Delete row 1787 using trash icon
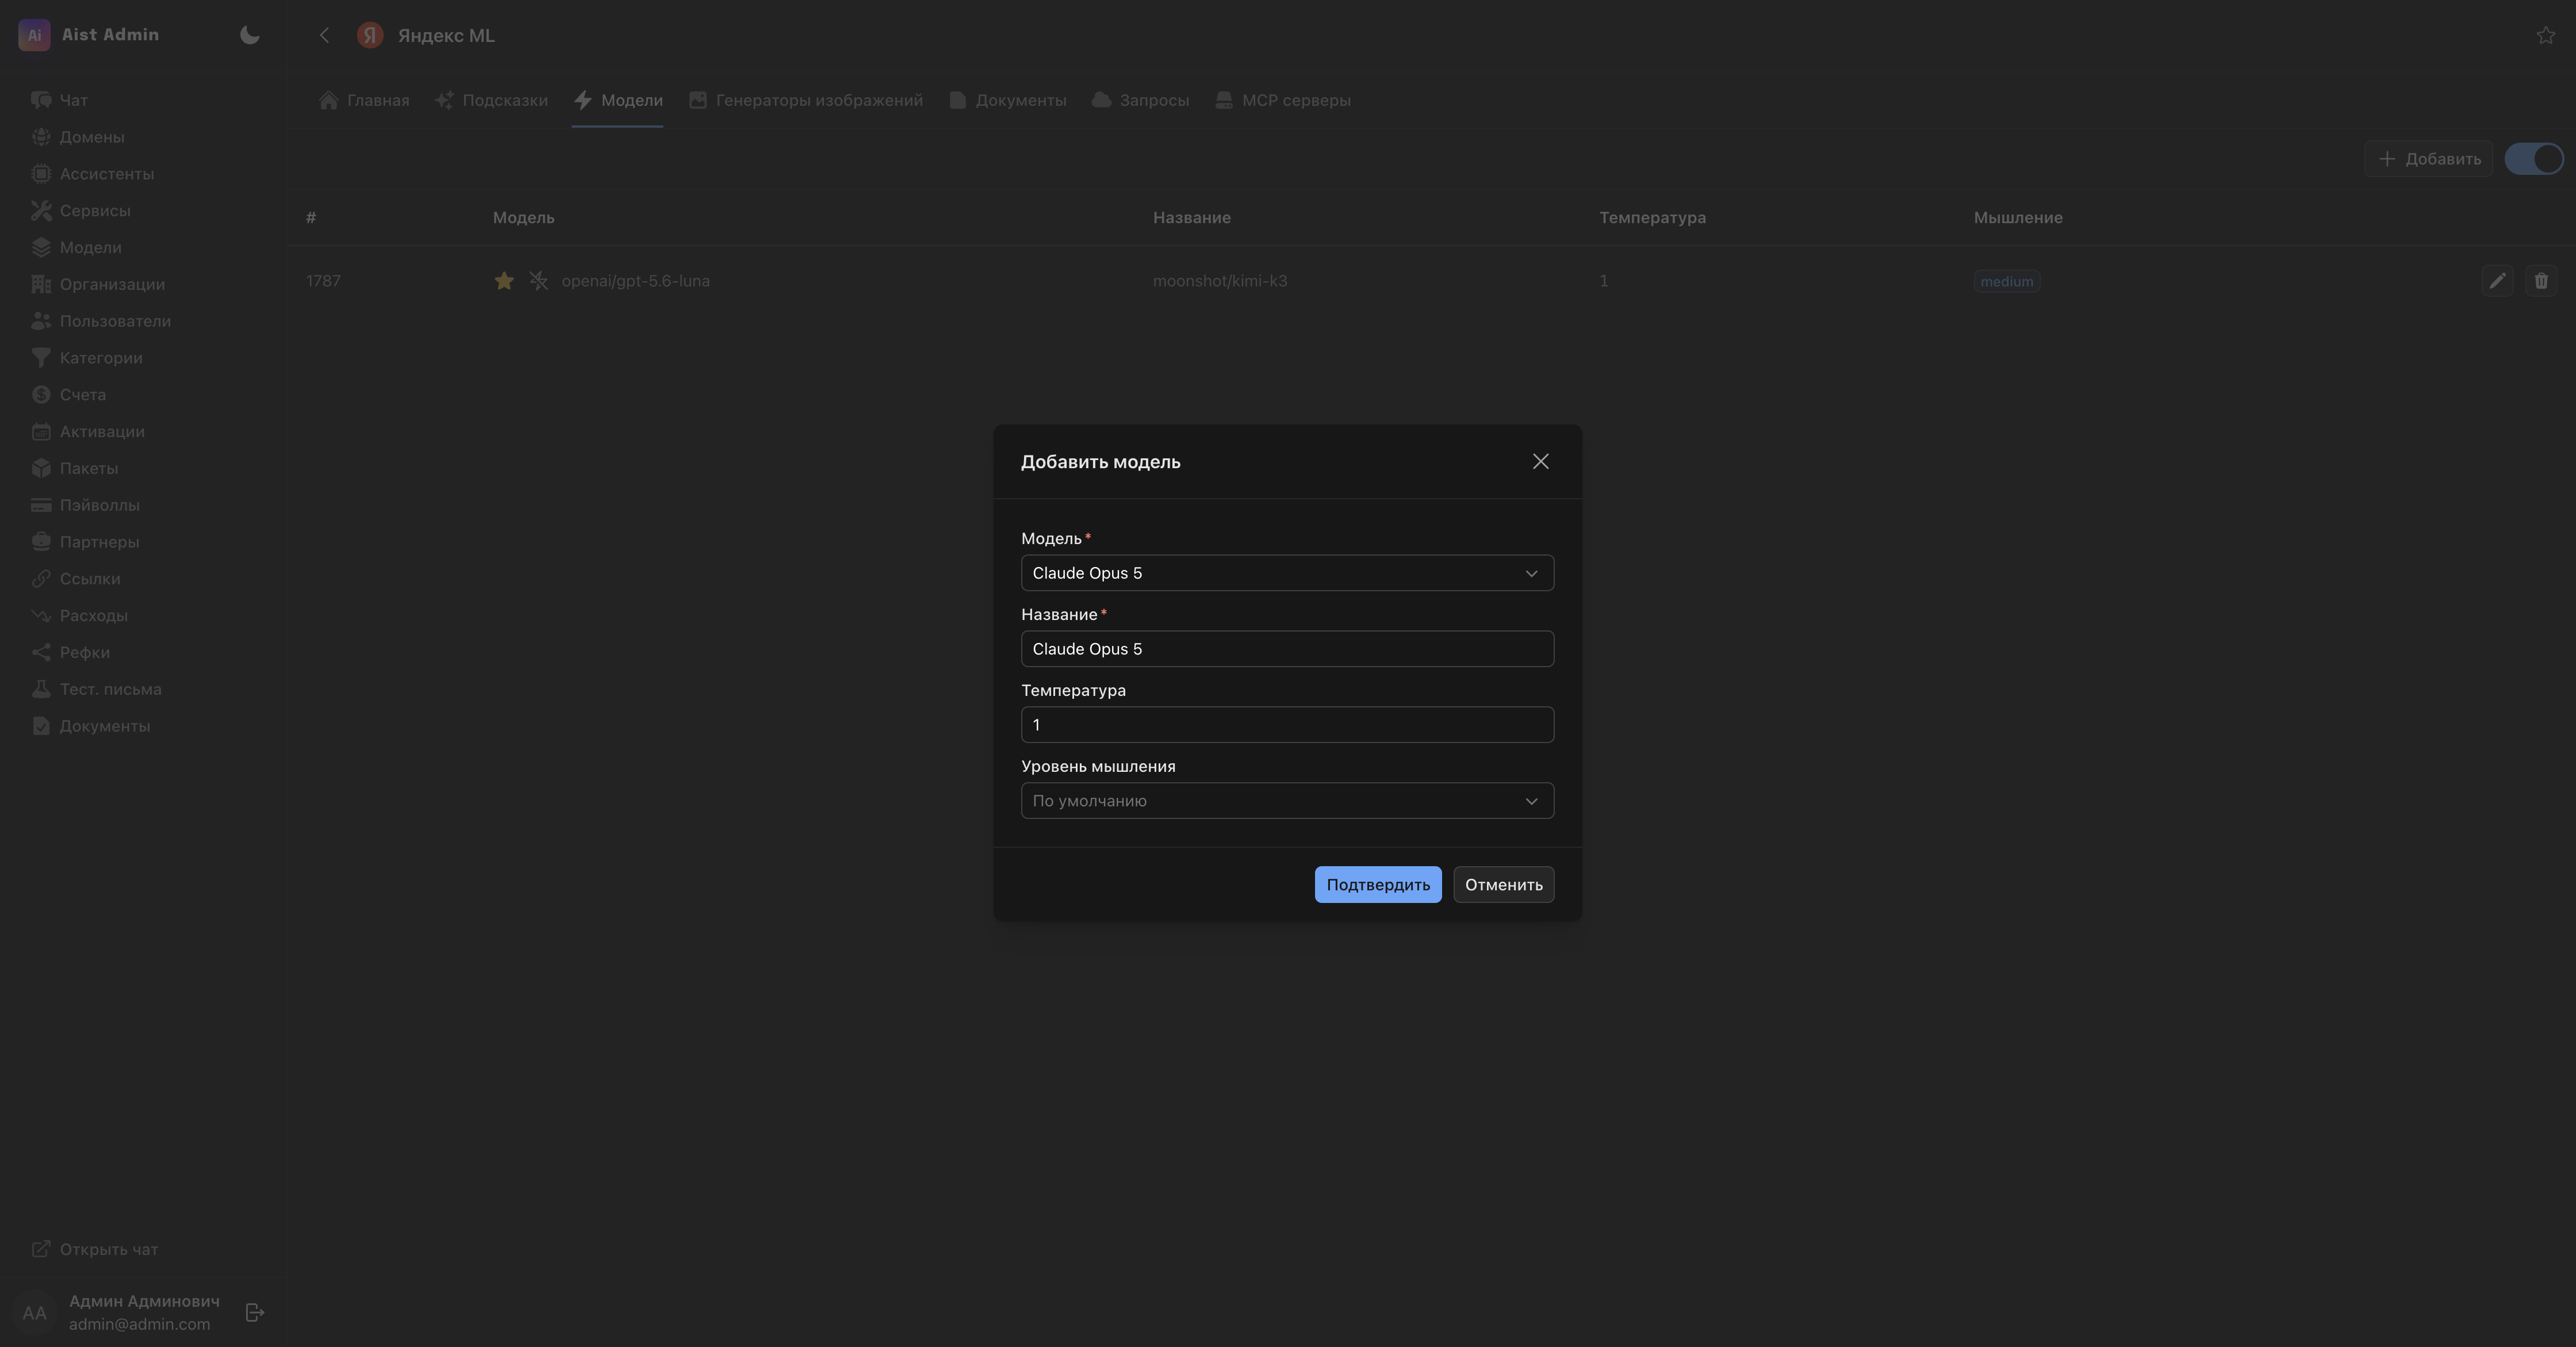This screenshot has width=2576, height=1347. [2540, 281]
